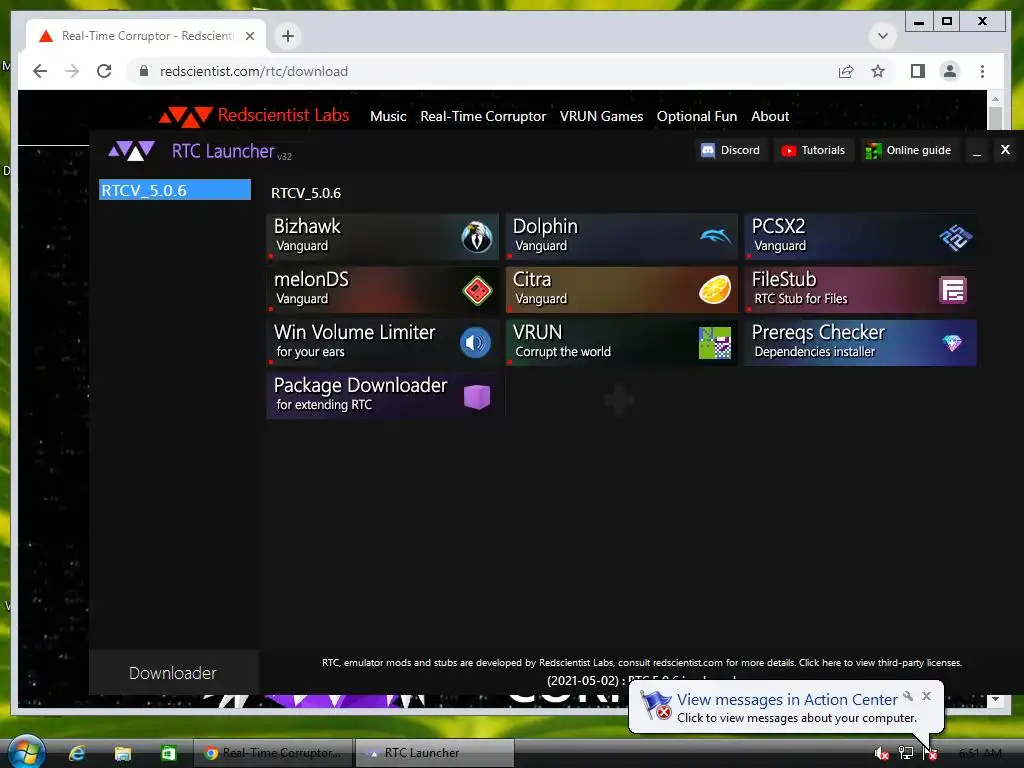Viewport: 1024px width, 768px height.
Task: Open VRUN Games website menu item
Action: tap(601, 116)
